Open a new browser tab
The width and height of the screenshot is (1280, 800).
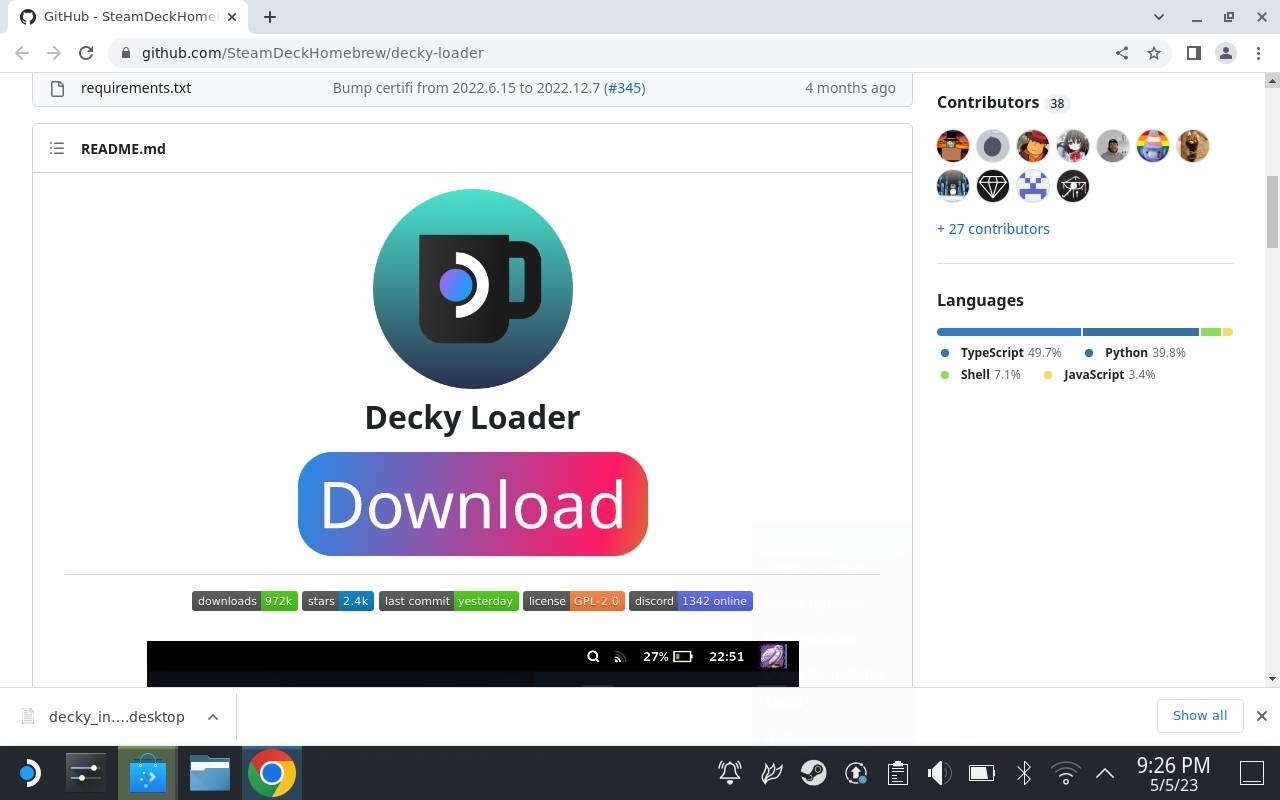click(x=270, y=16)
